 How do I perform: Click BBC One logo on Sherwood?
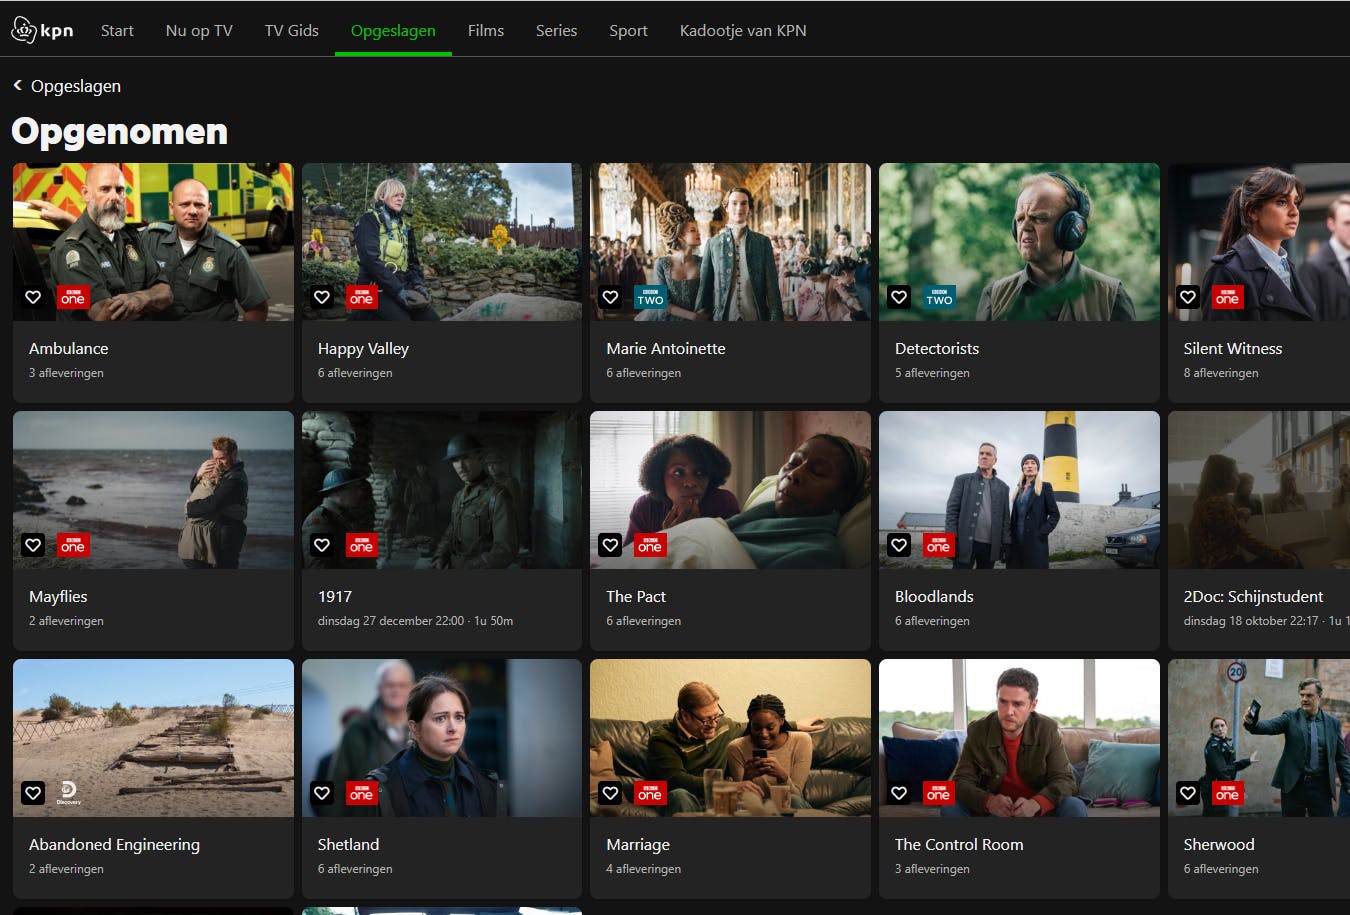coord(1227,793)
